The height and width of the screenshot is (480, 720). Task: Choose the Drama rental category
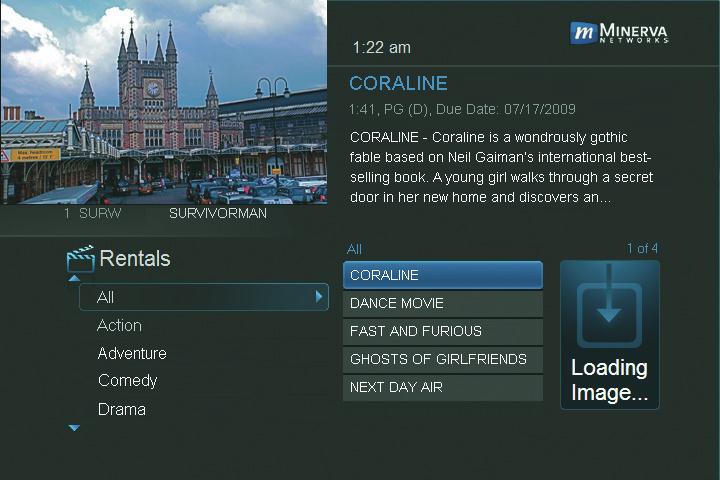(121, 409)
